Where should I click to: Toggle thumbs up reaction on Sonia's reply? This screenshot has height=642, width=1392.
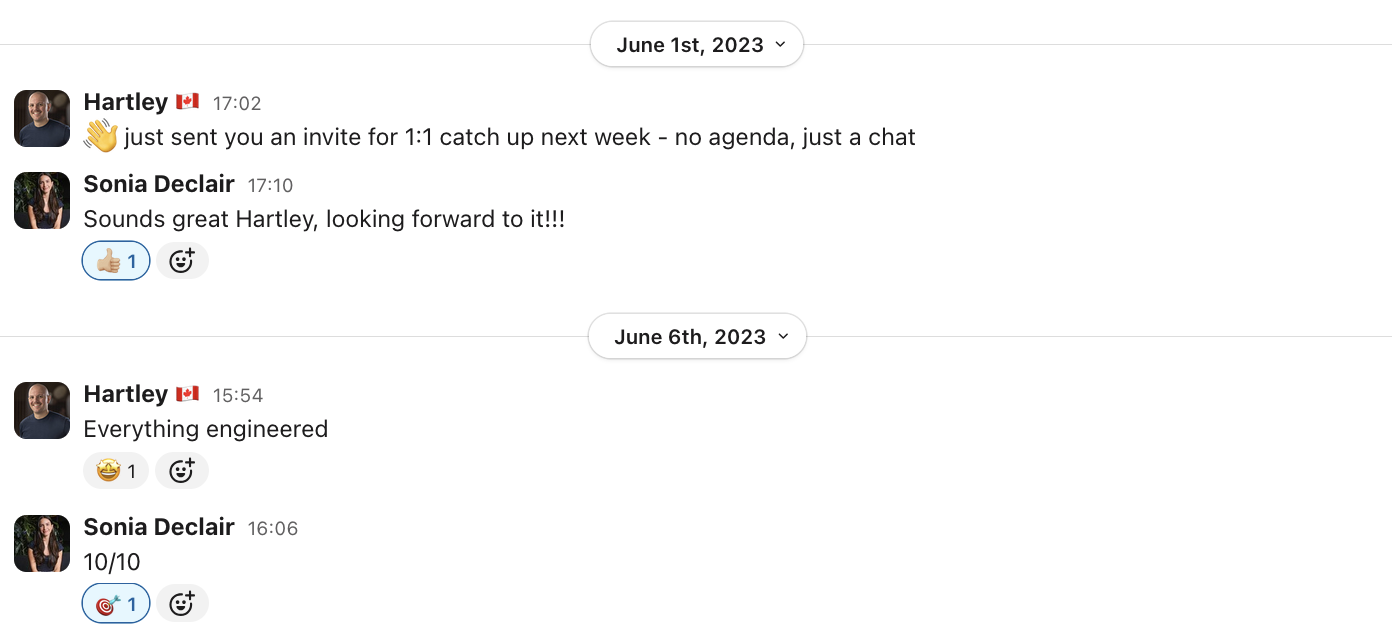click(116, 261)
